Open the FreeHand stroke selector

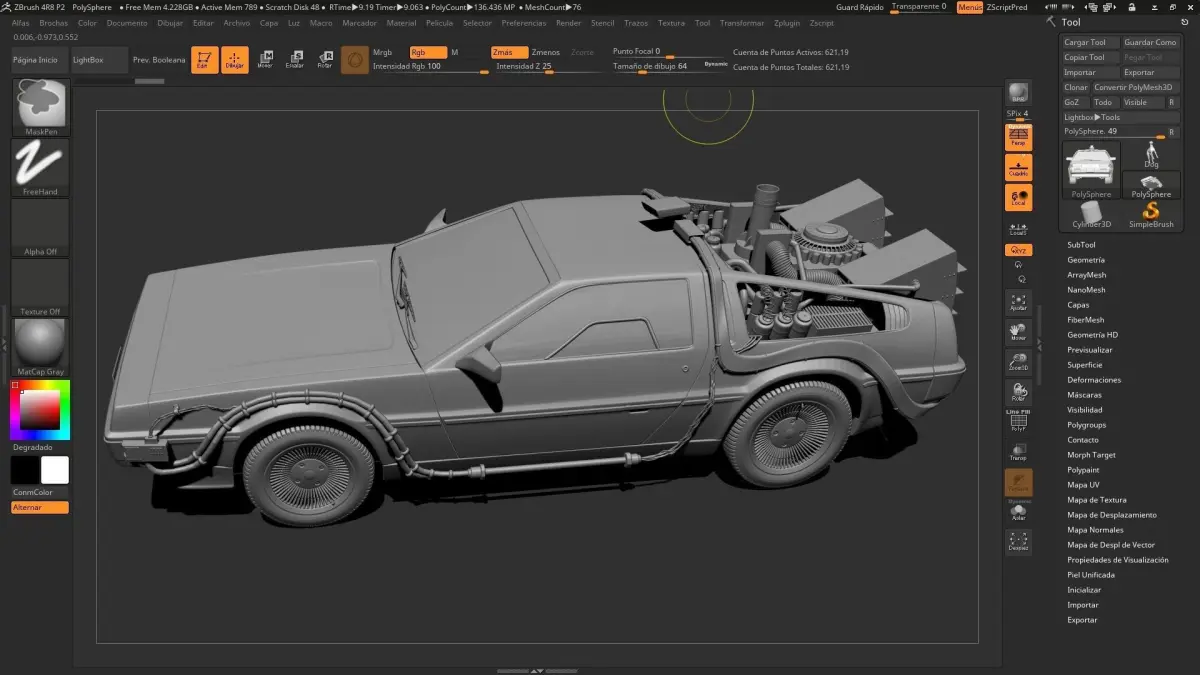point(40,166)
